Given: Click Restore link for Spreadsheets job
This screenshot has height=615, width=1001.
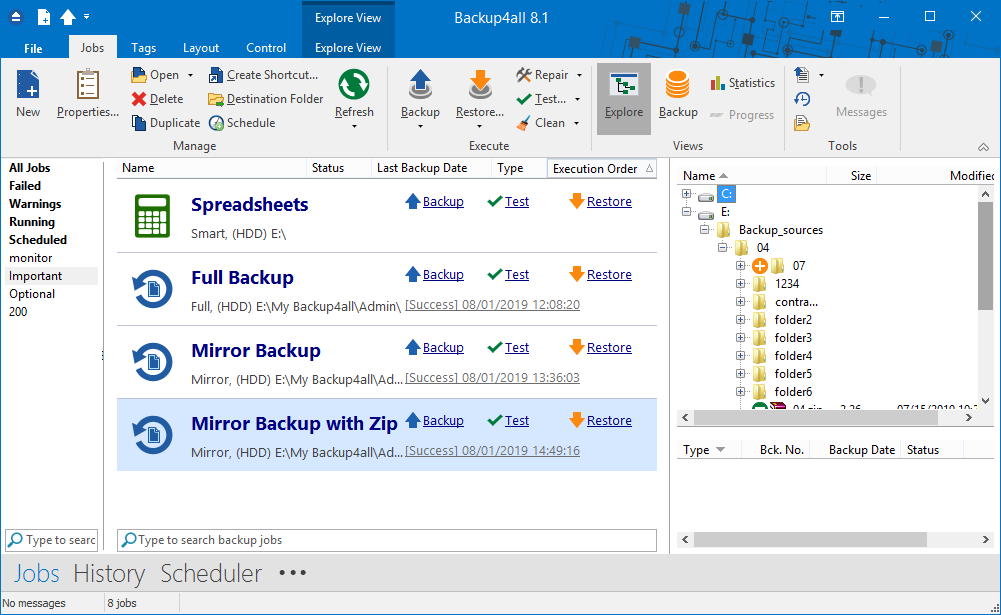Looking at the screenshot, I should (x=609, y=202).
